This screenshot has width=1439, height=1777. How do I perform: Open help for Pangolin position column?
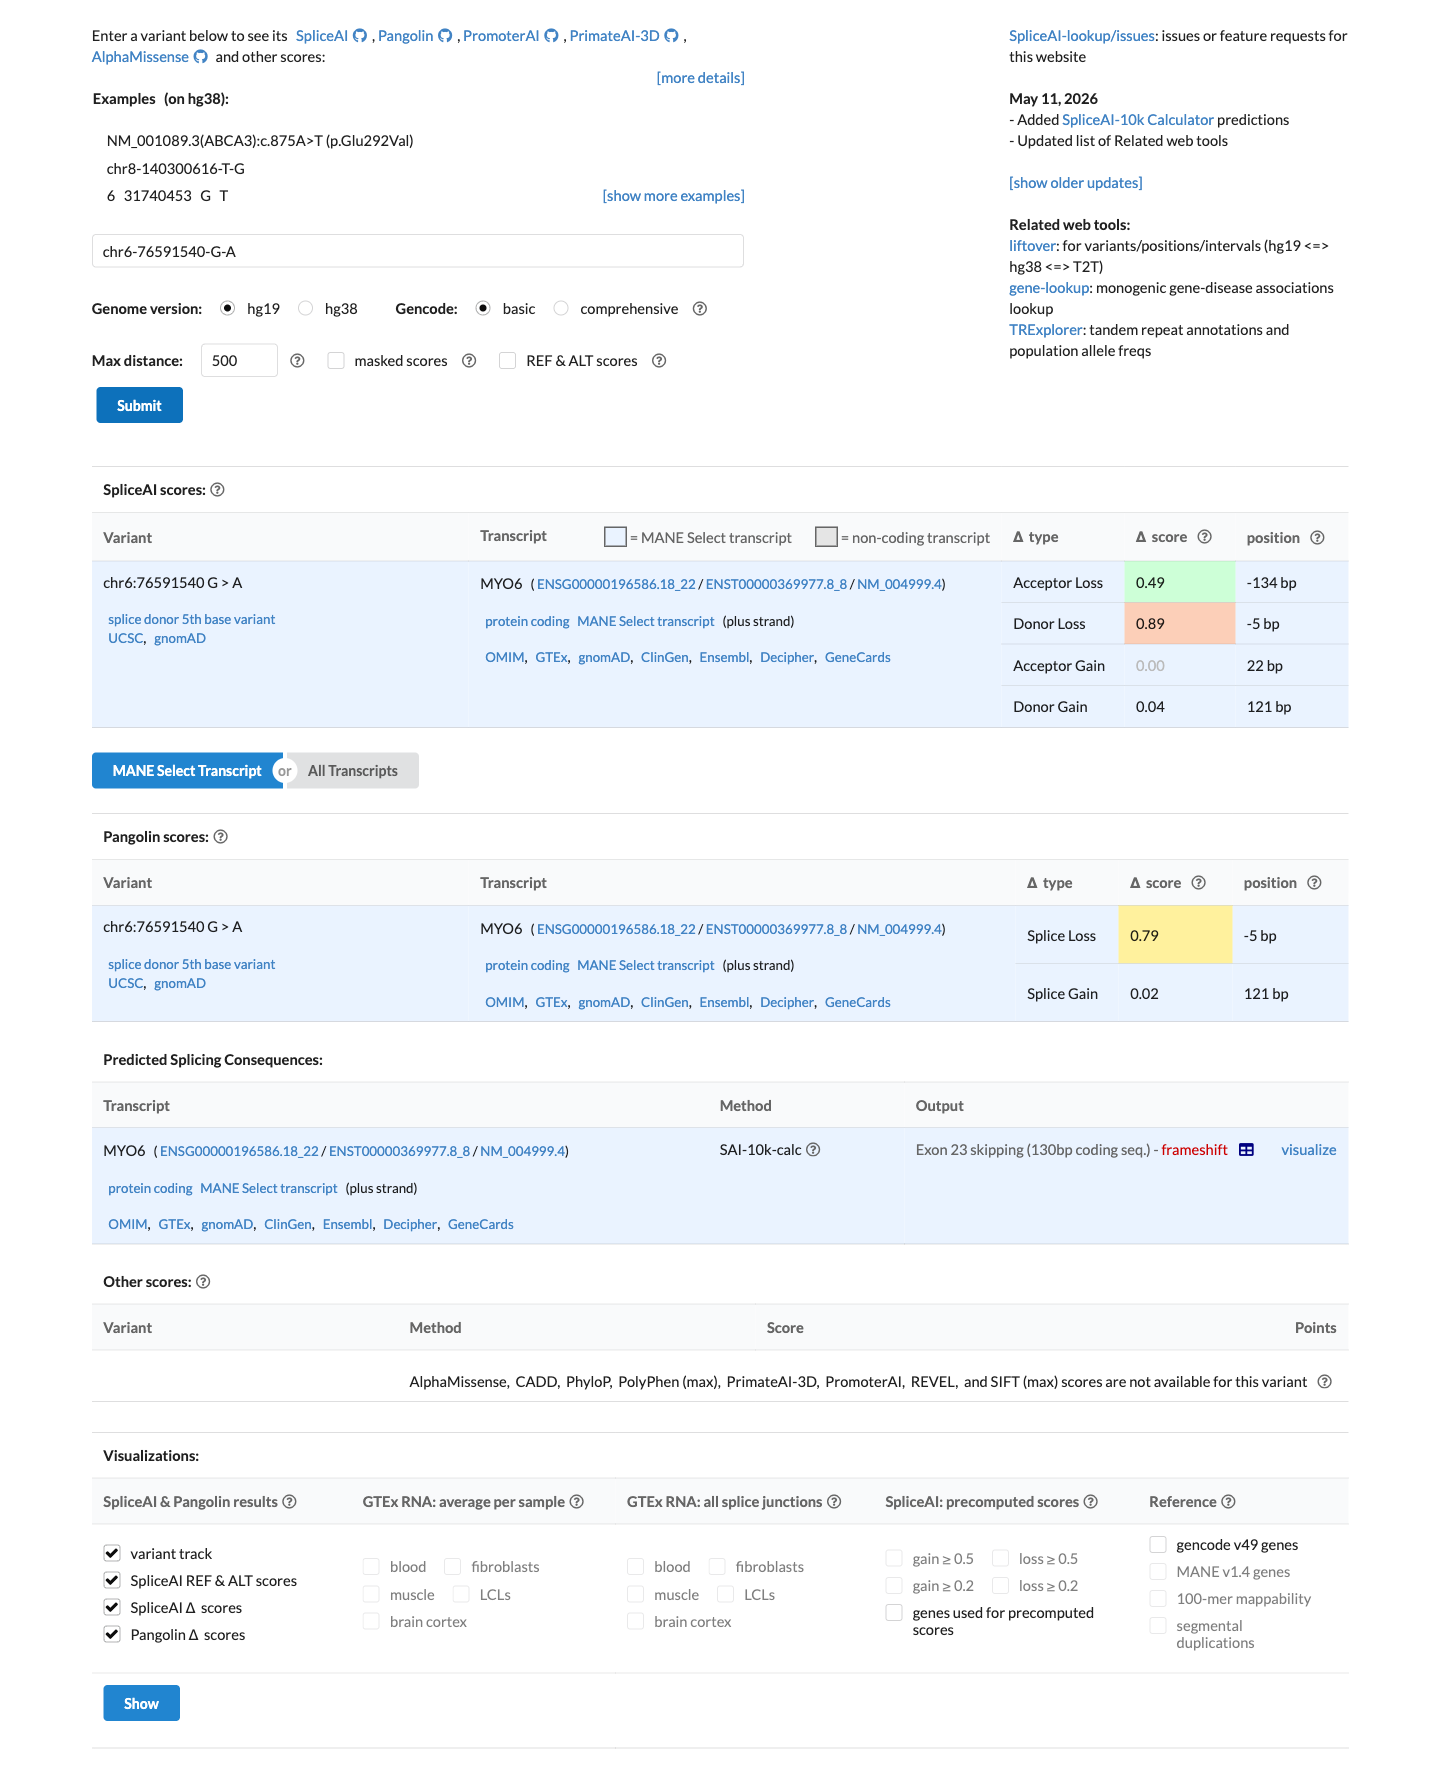[x=1314, y=883]
